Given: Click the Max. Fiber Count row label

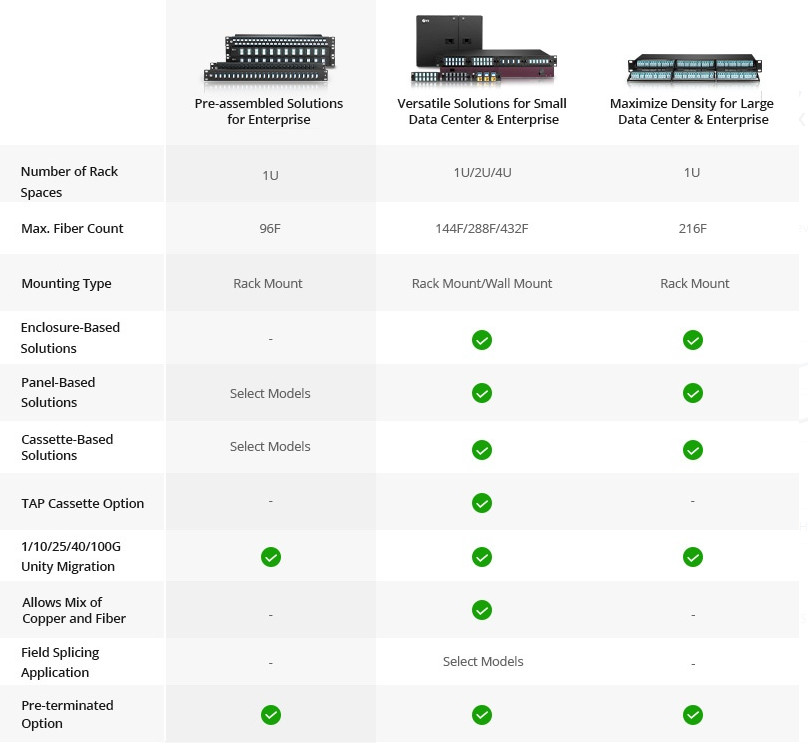Looking at the screenshot, I should 72,228.
